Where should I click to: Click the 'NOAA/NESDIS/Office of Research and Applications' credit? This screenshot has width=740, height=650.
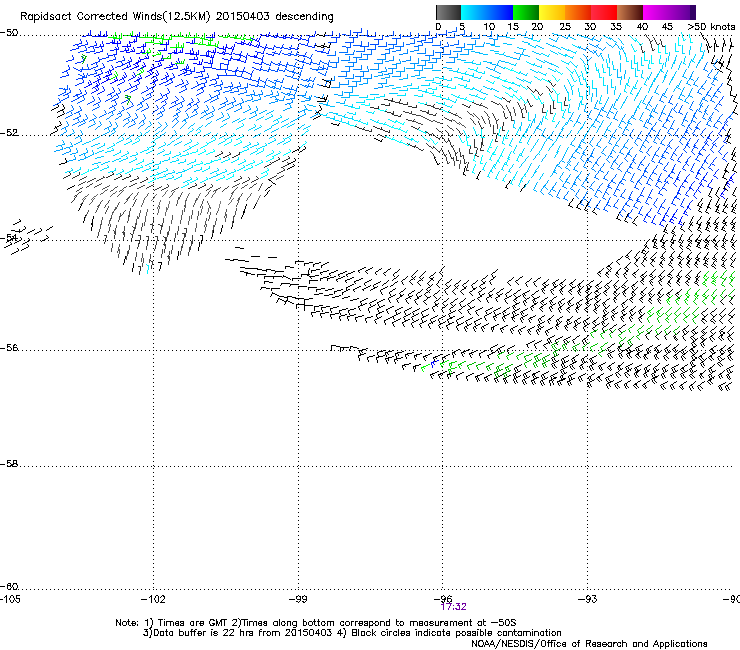589,644
